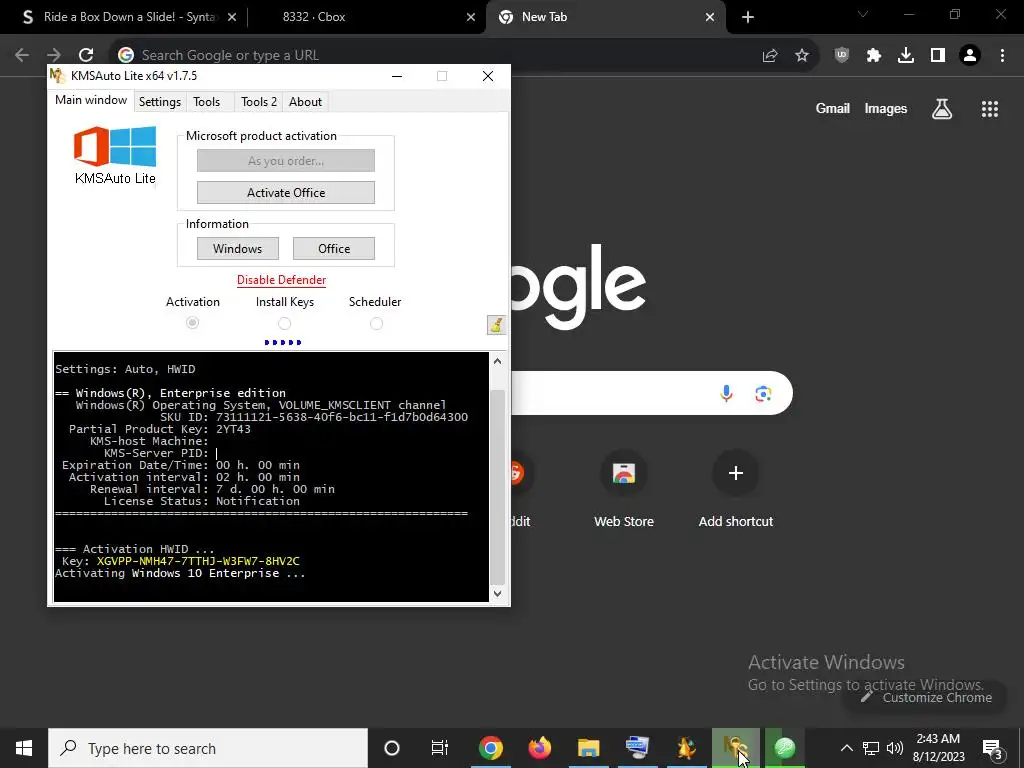Switch to the Main window tab

pos(91,100)
